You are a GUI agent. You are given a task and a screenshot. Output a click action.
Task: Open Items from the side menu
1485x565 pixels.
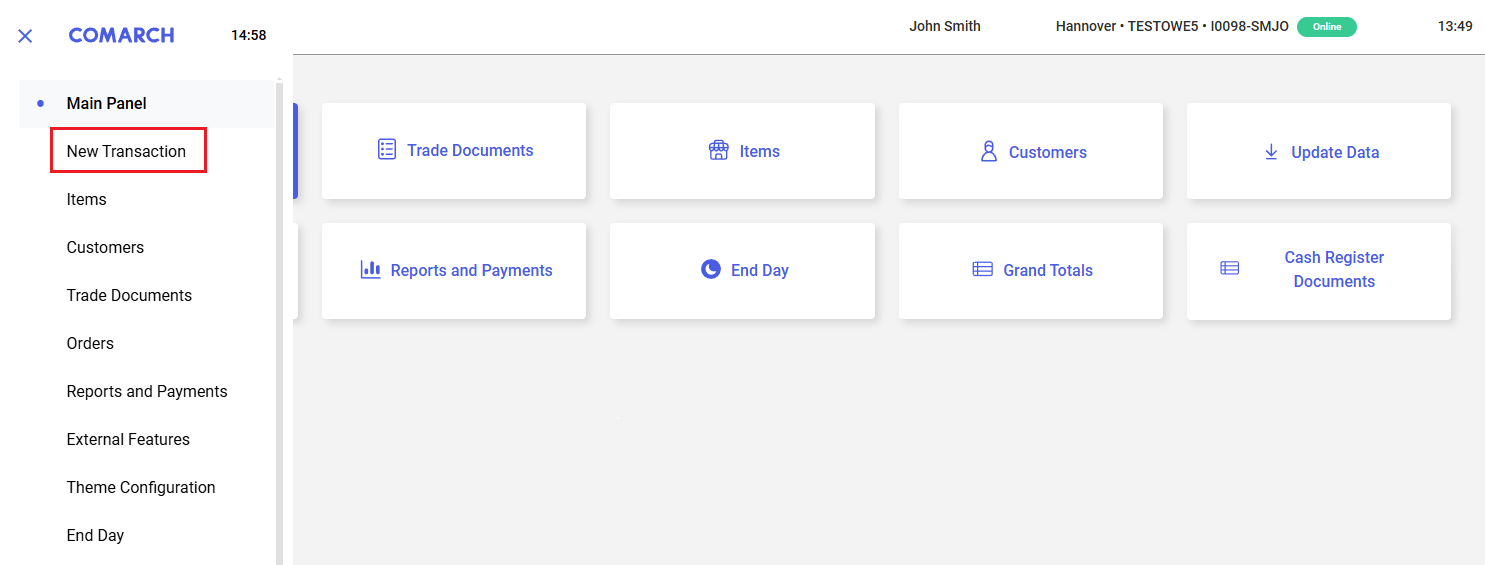click(x=87, y=199)
